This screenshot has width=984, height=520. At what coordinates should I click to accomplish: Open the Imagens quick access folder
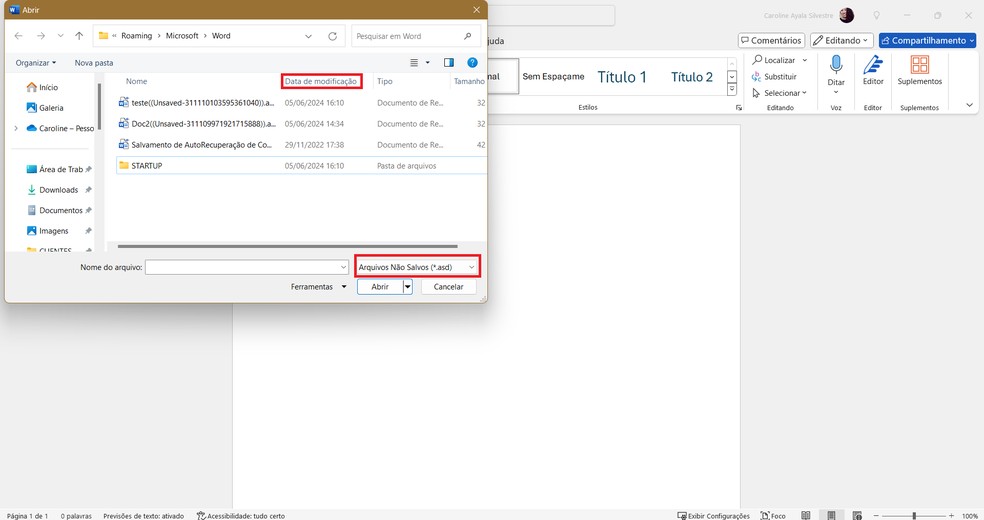(x=48, y=231)
